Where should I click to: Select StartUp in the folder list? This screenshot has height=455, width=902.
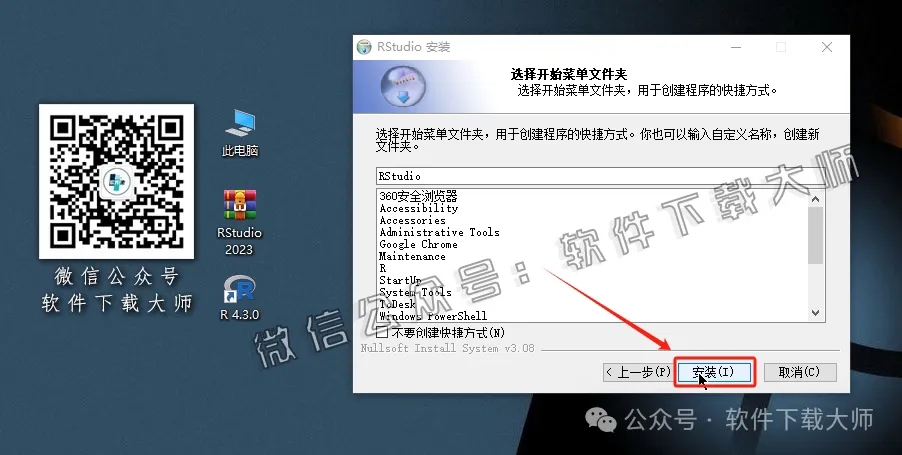coord(400,281)
